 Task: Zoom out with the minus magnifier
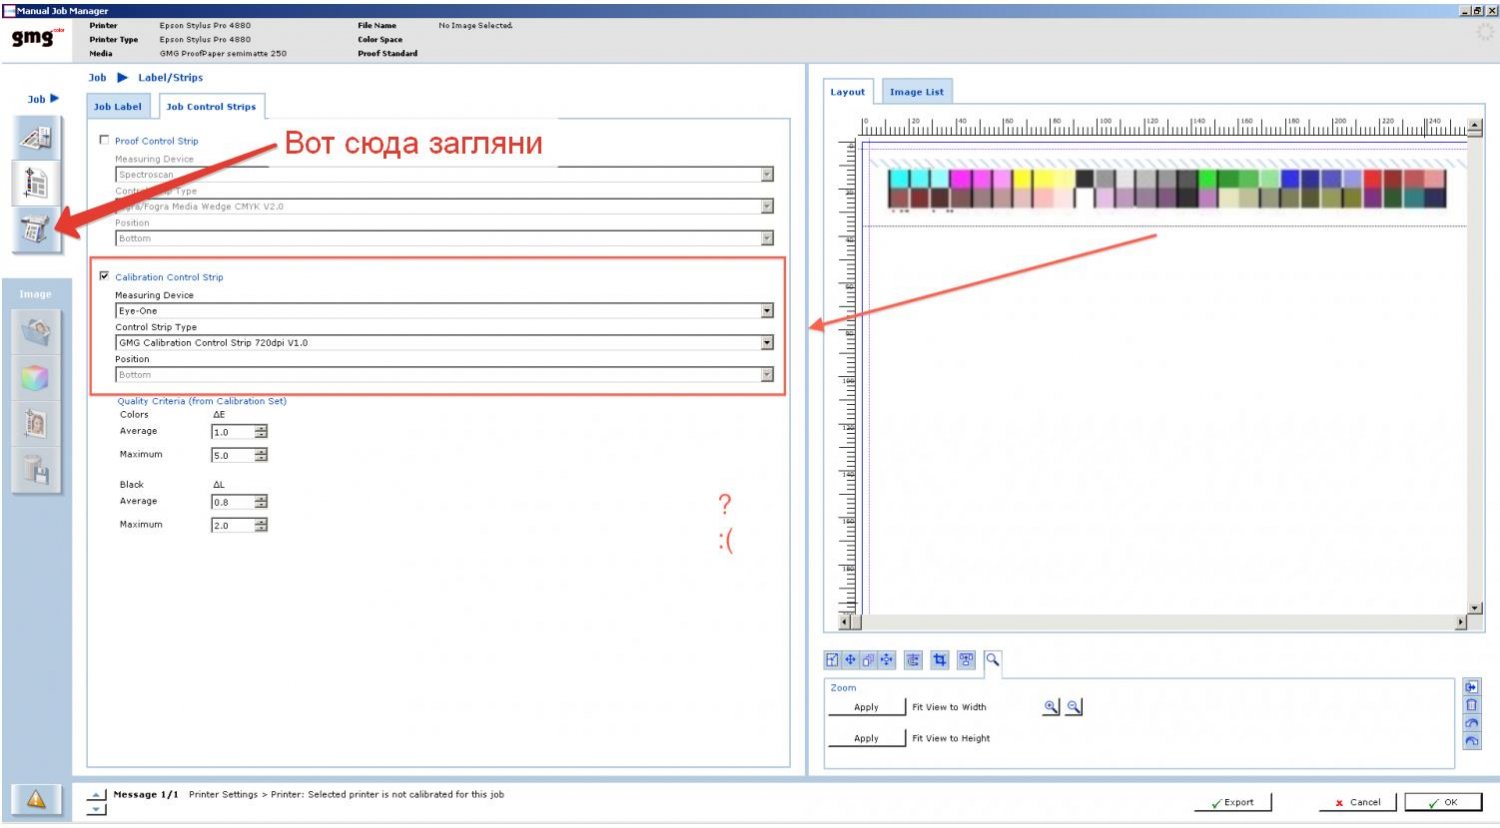point(1074,707)
